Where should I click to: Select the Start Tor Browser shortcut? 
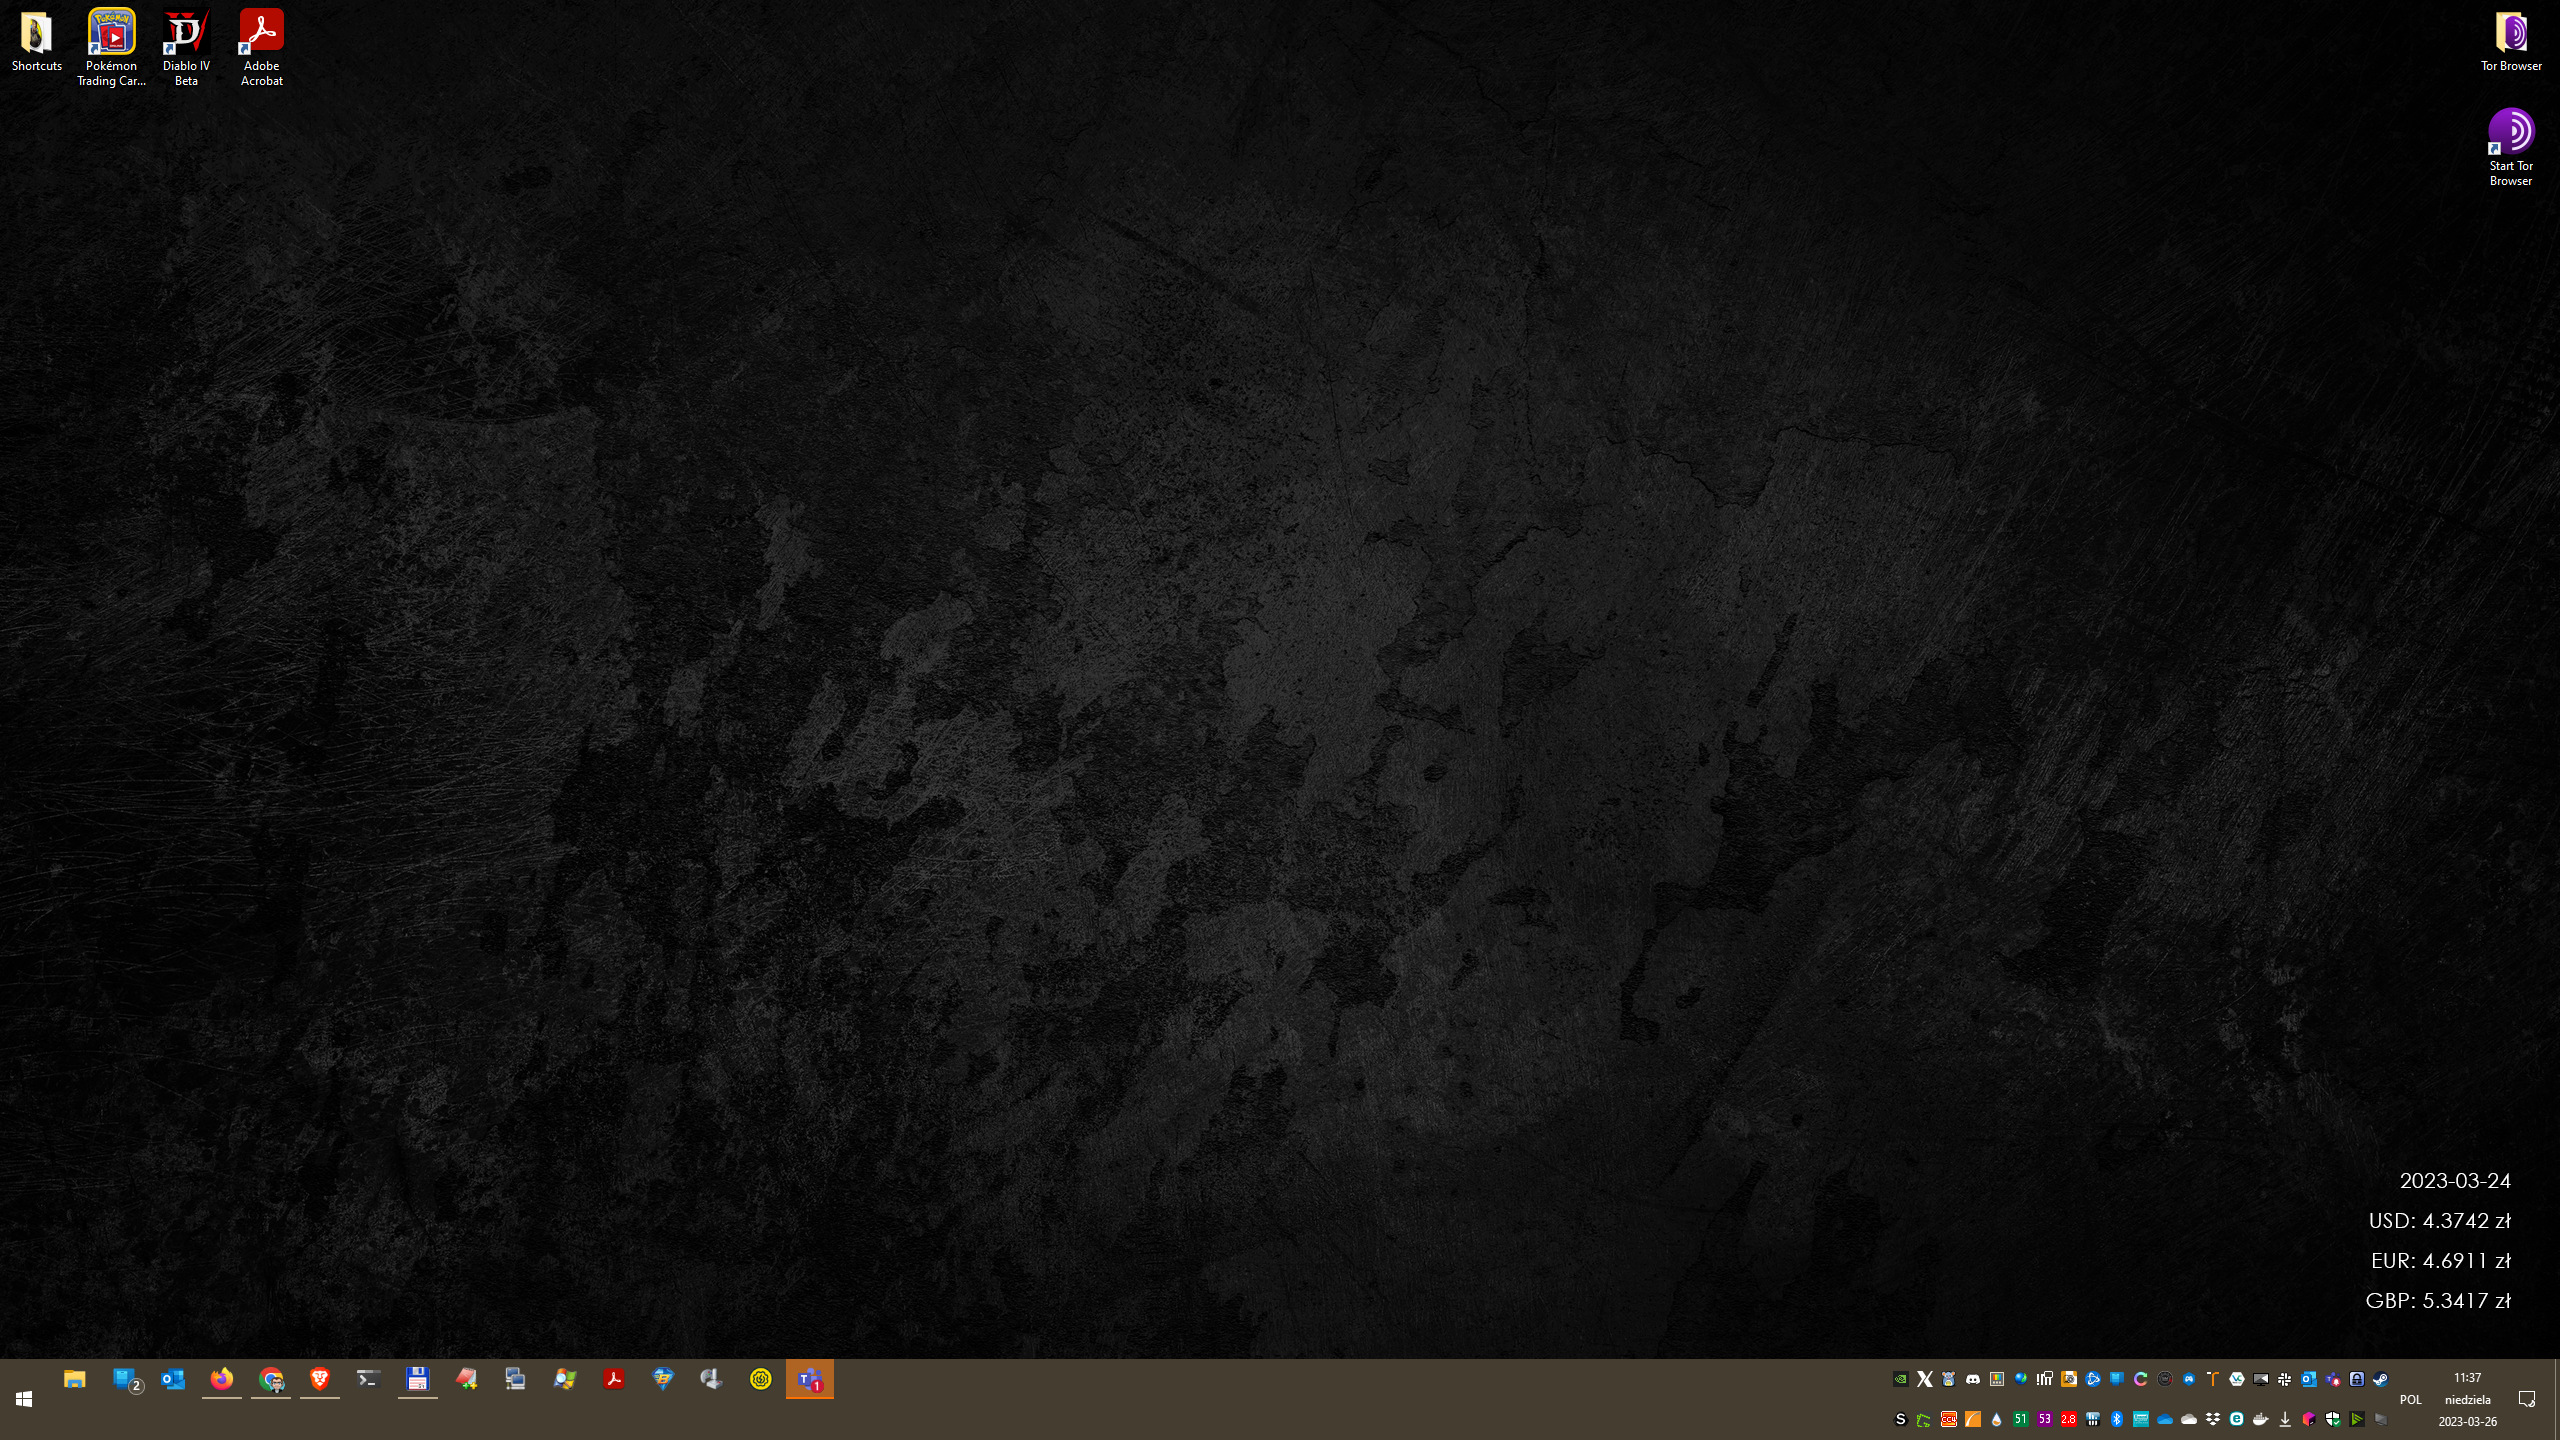click(x=2510, y=147)
